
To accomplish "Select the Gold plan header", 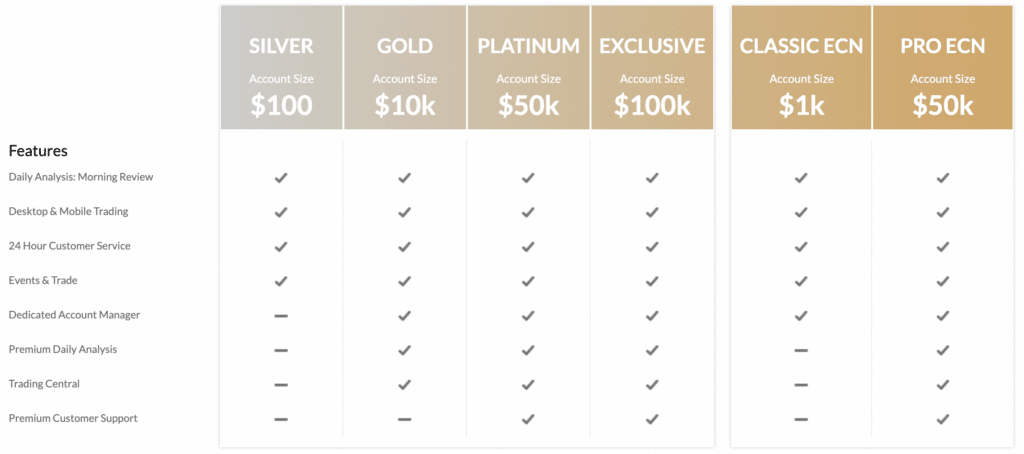I will 405,68.
